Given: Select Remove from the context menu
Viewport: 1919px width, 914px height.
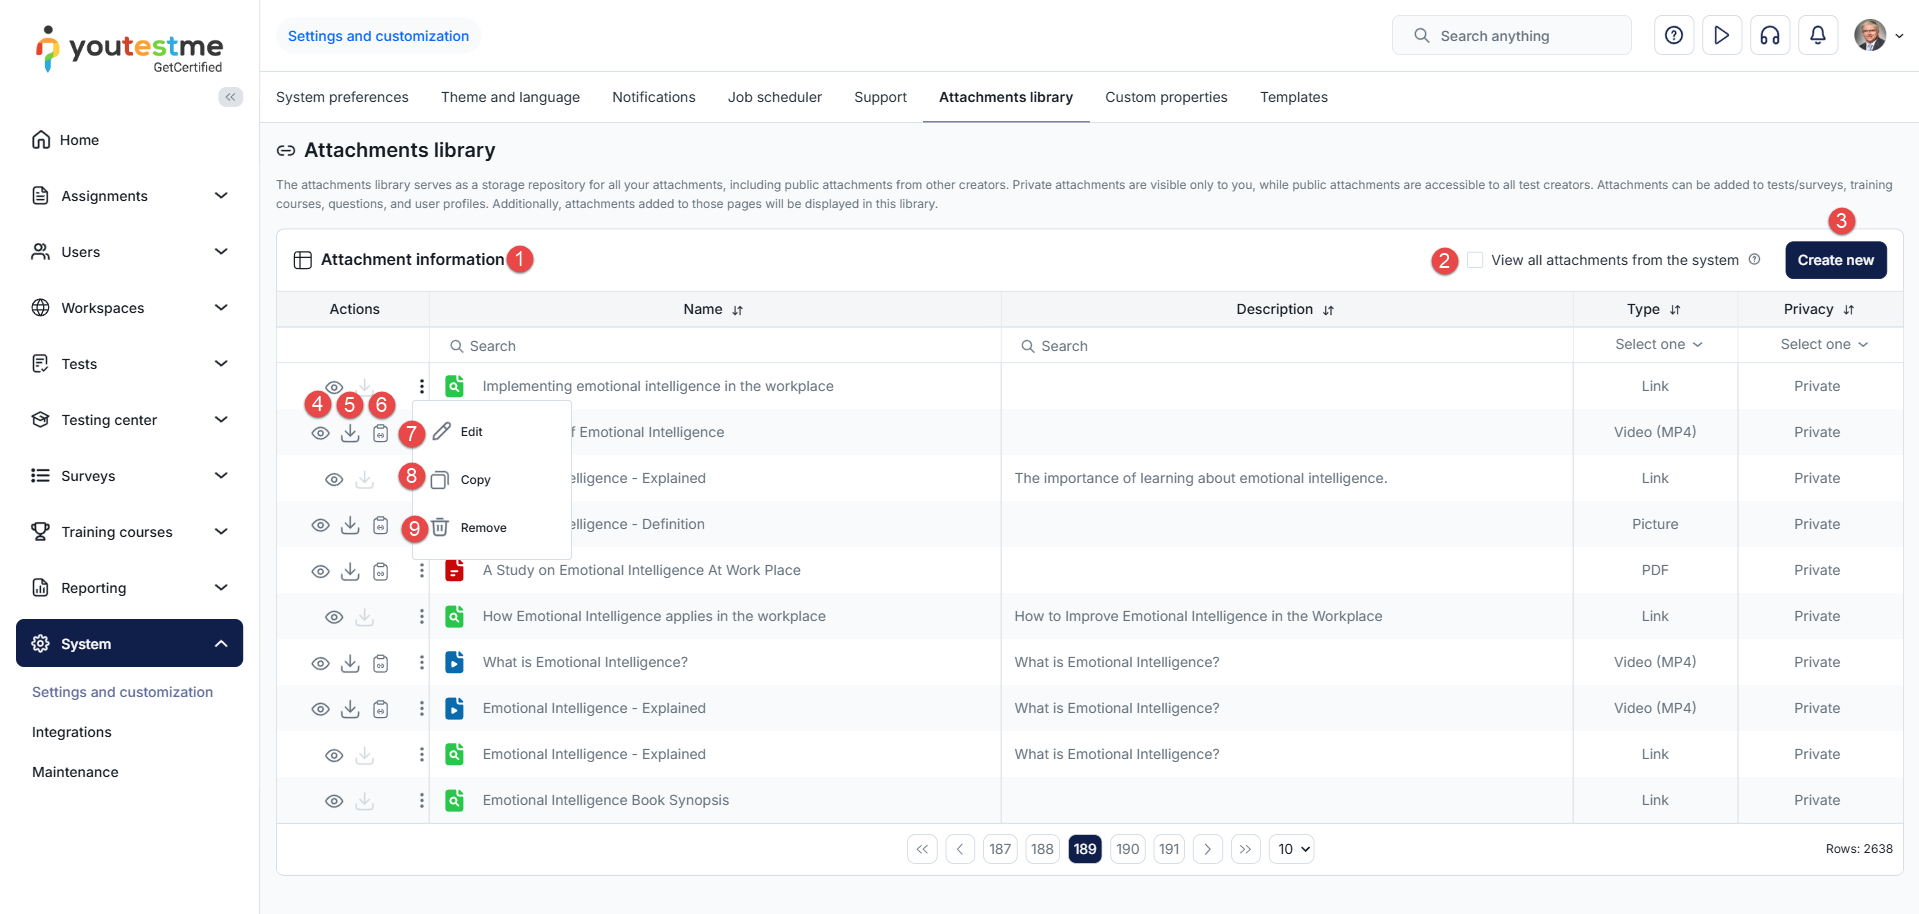Looking at the screenshot, I should click(483, 528).
